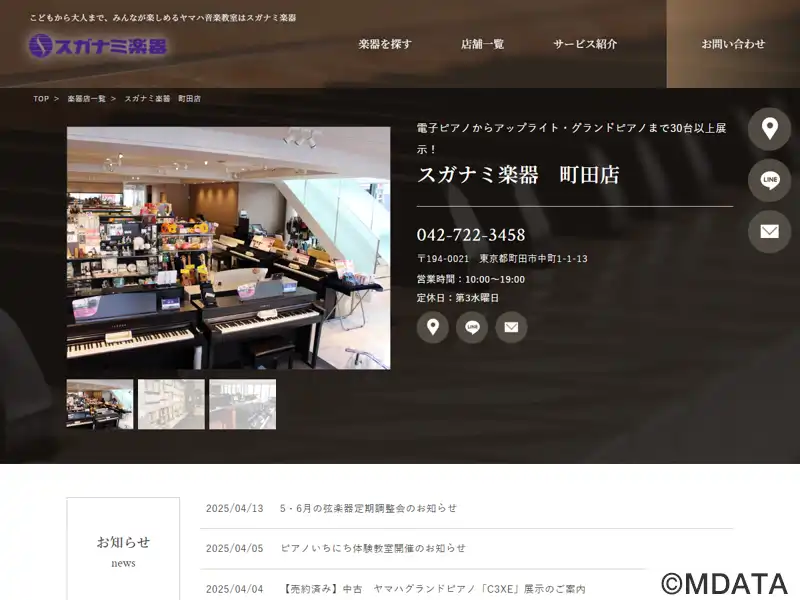
Task: Select second faded store thumbnail
Action: point(171,404)
